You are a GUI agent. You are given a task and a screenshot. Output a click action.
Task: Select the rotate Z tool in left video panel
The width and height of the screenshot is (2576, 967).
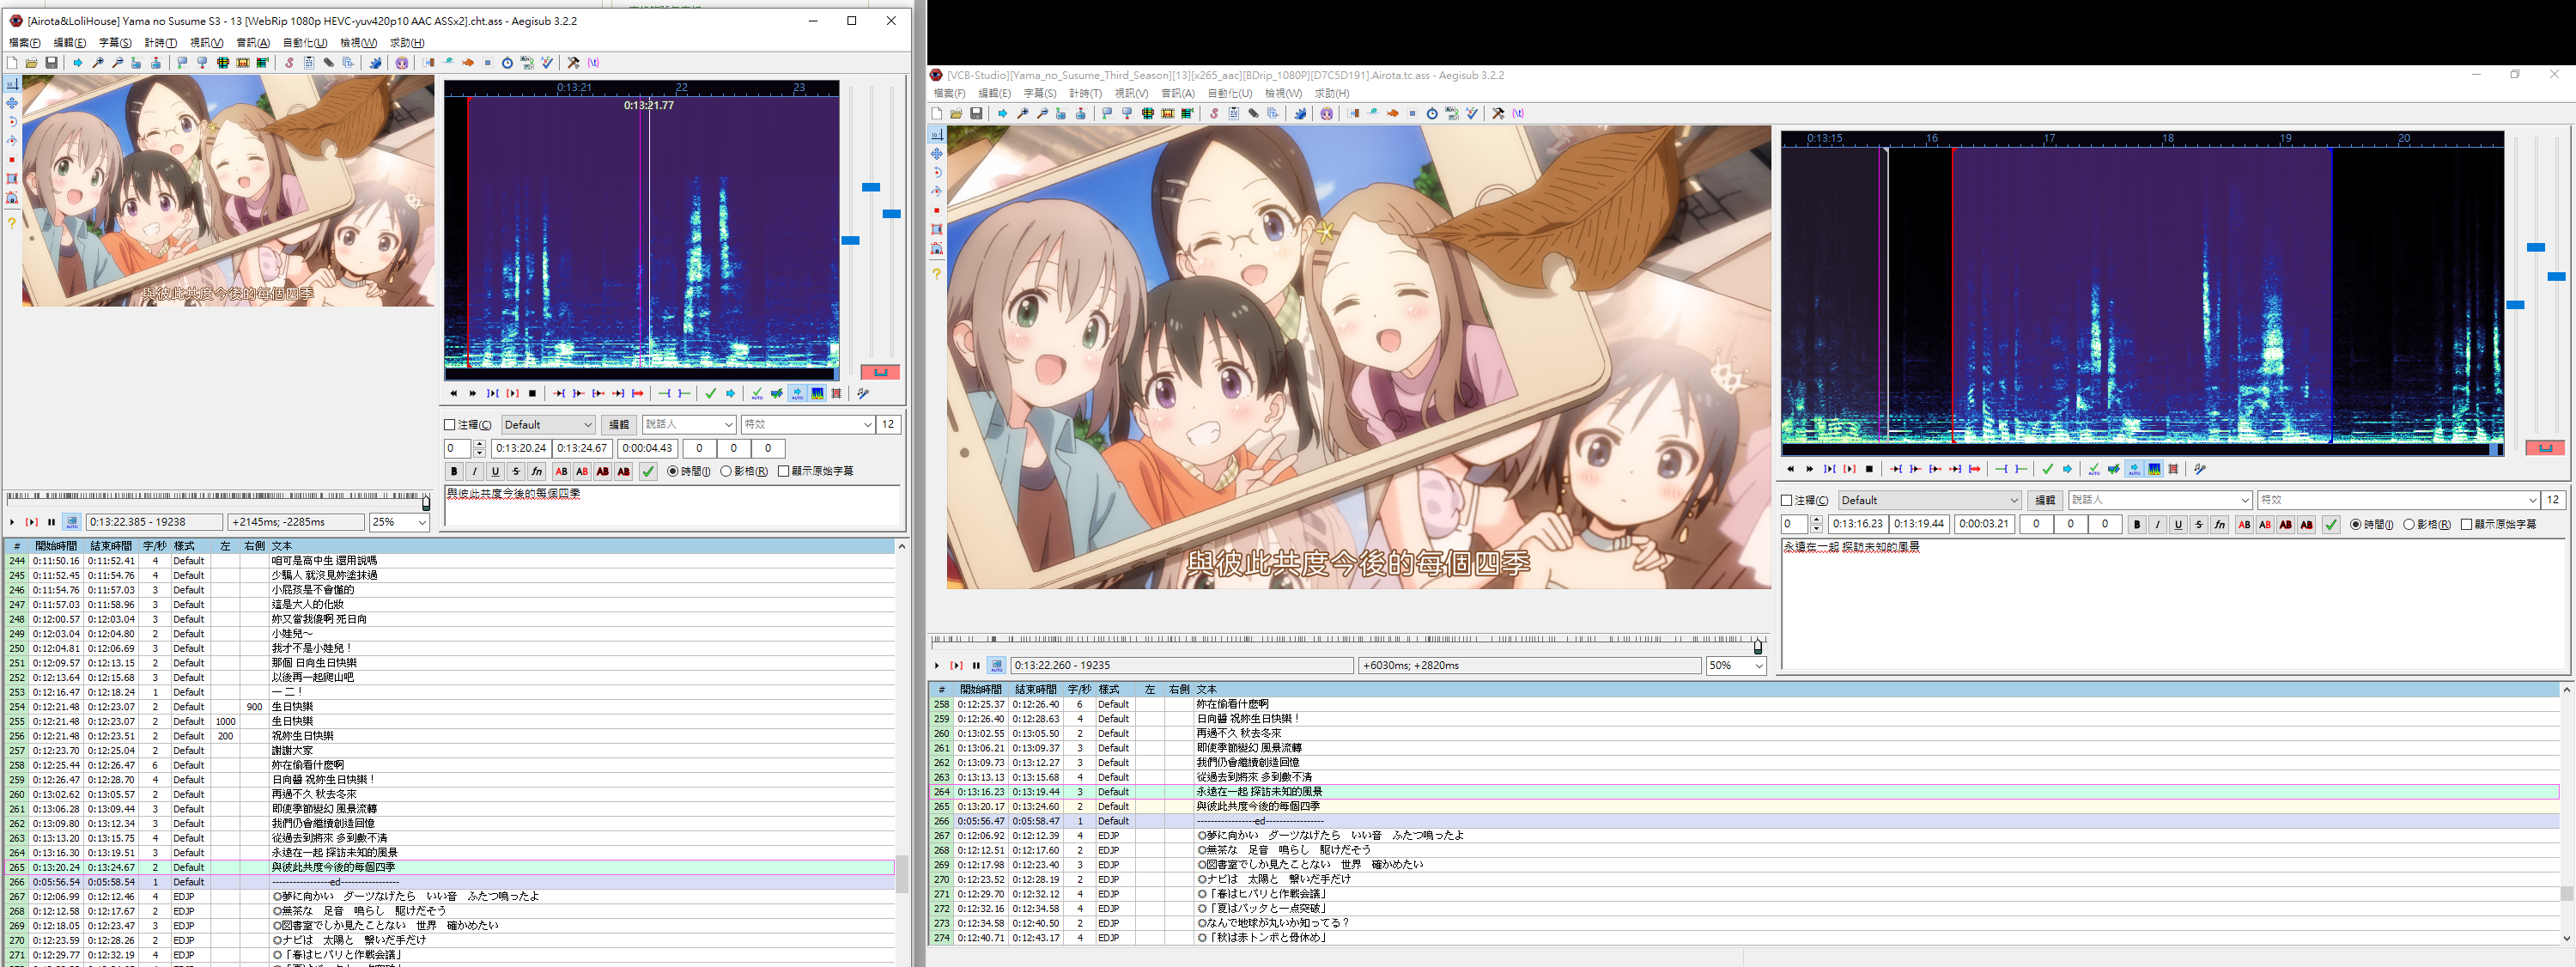click(12, 122)
